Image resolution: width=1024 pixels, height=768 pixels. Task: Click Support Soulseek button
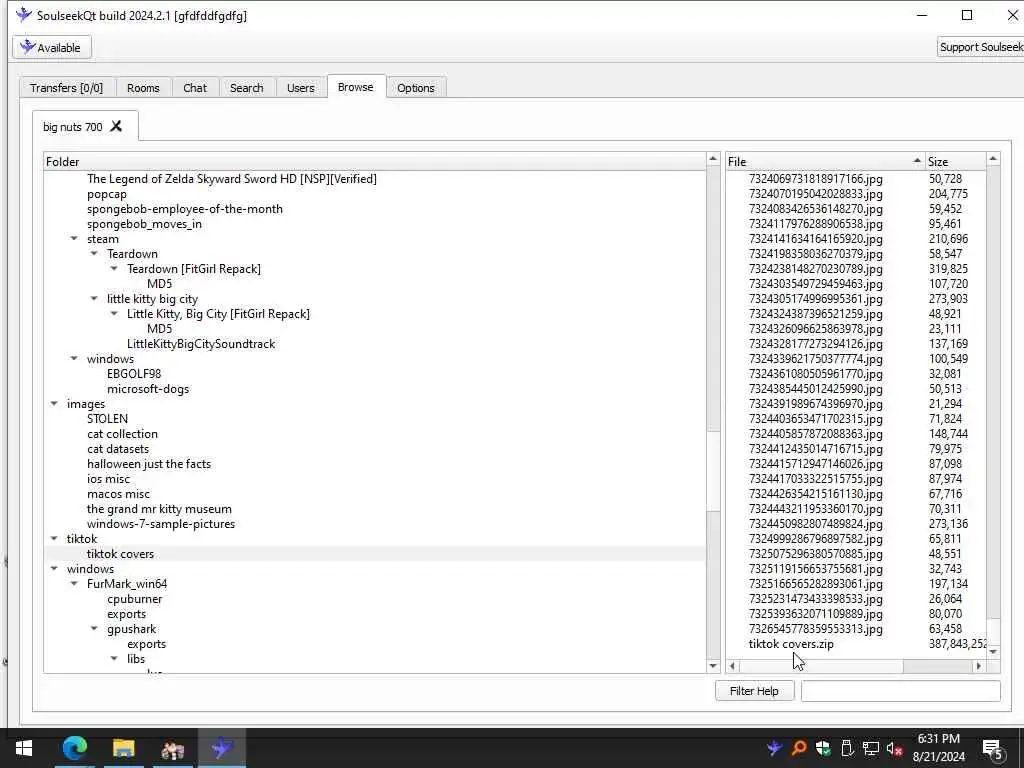(x=980, y=47)
